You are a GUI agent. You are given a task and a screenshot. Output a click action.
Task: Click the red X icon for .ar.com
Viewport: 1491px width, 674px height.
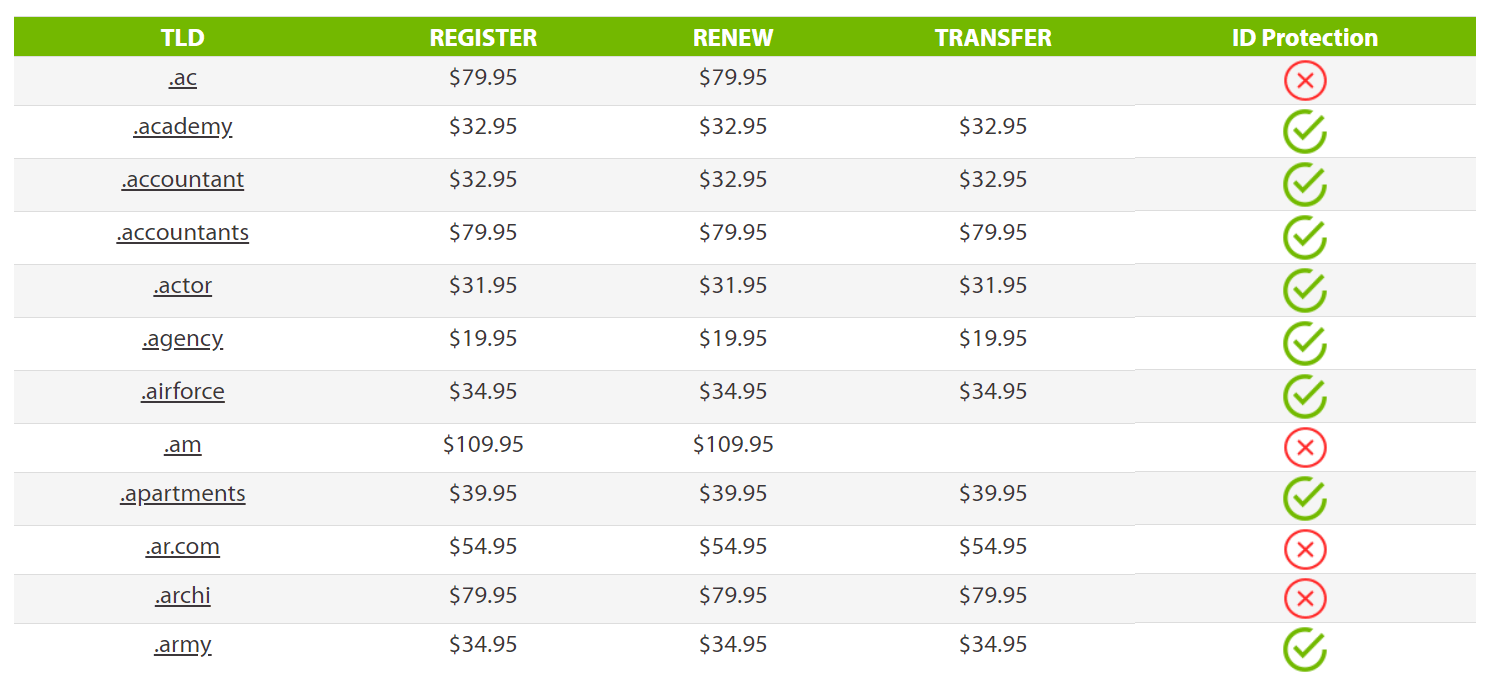[1304, 549]
